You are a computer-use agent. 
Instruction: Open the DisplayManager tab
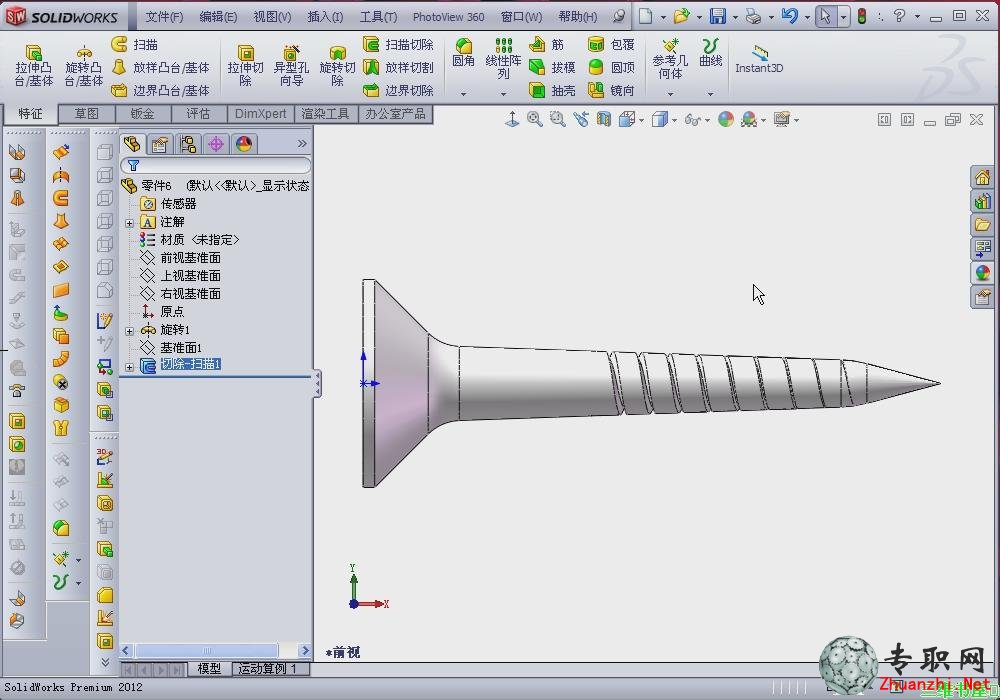pos(244,144)
